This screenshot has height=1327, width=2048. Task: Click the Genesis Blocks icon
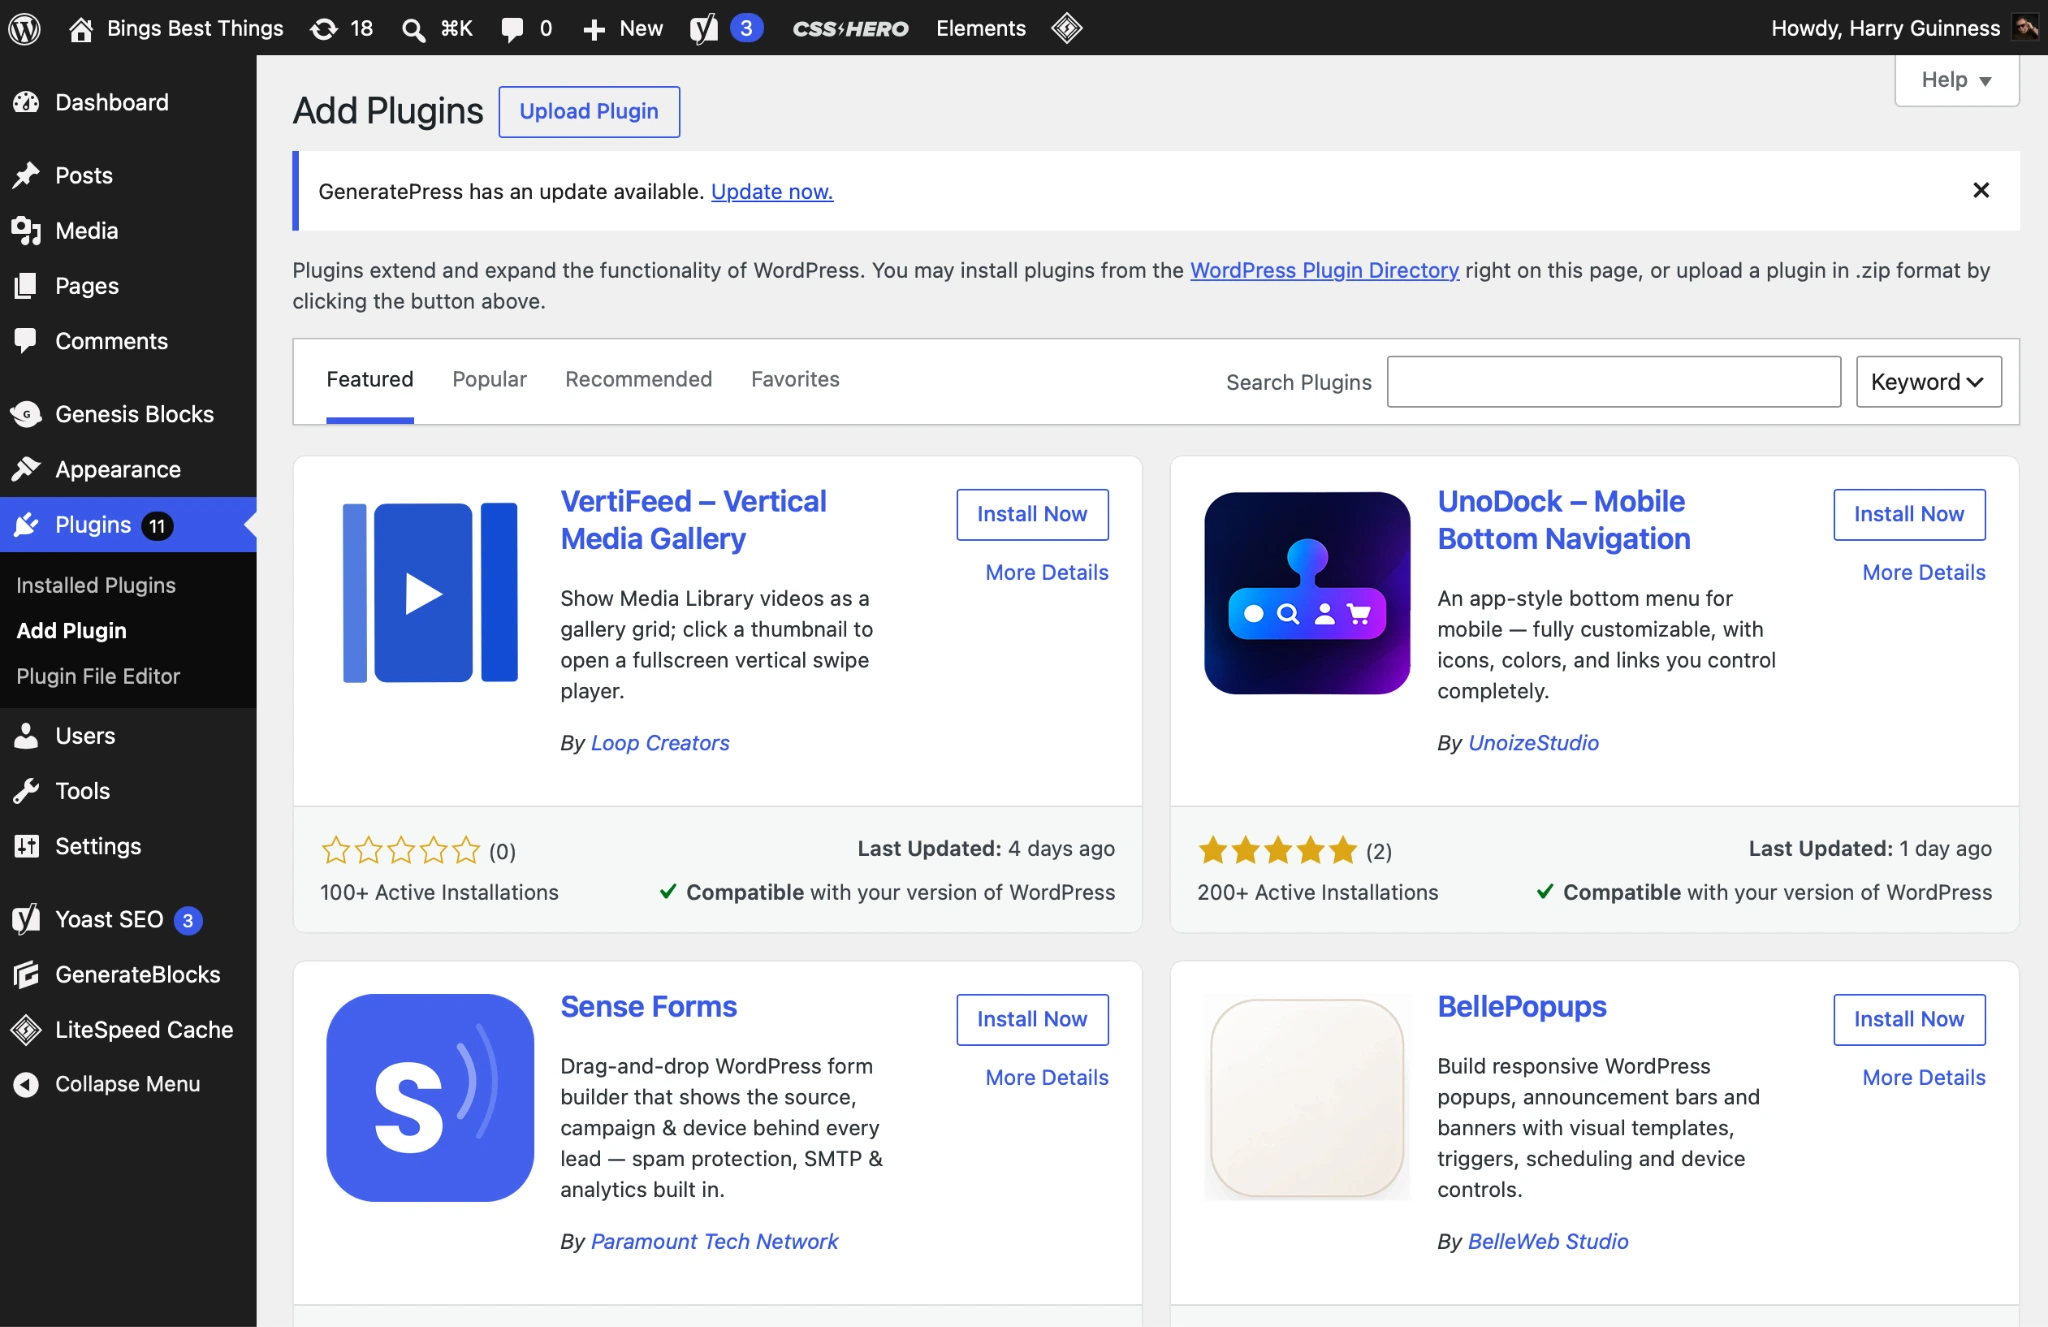tap(27, 414)
